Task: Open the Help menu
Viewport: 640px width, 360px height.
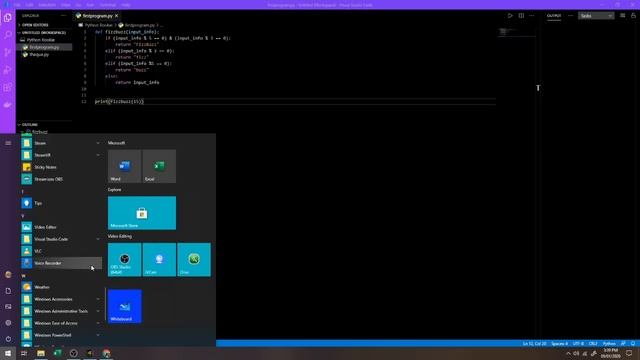Action: click(126, 5)
